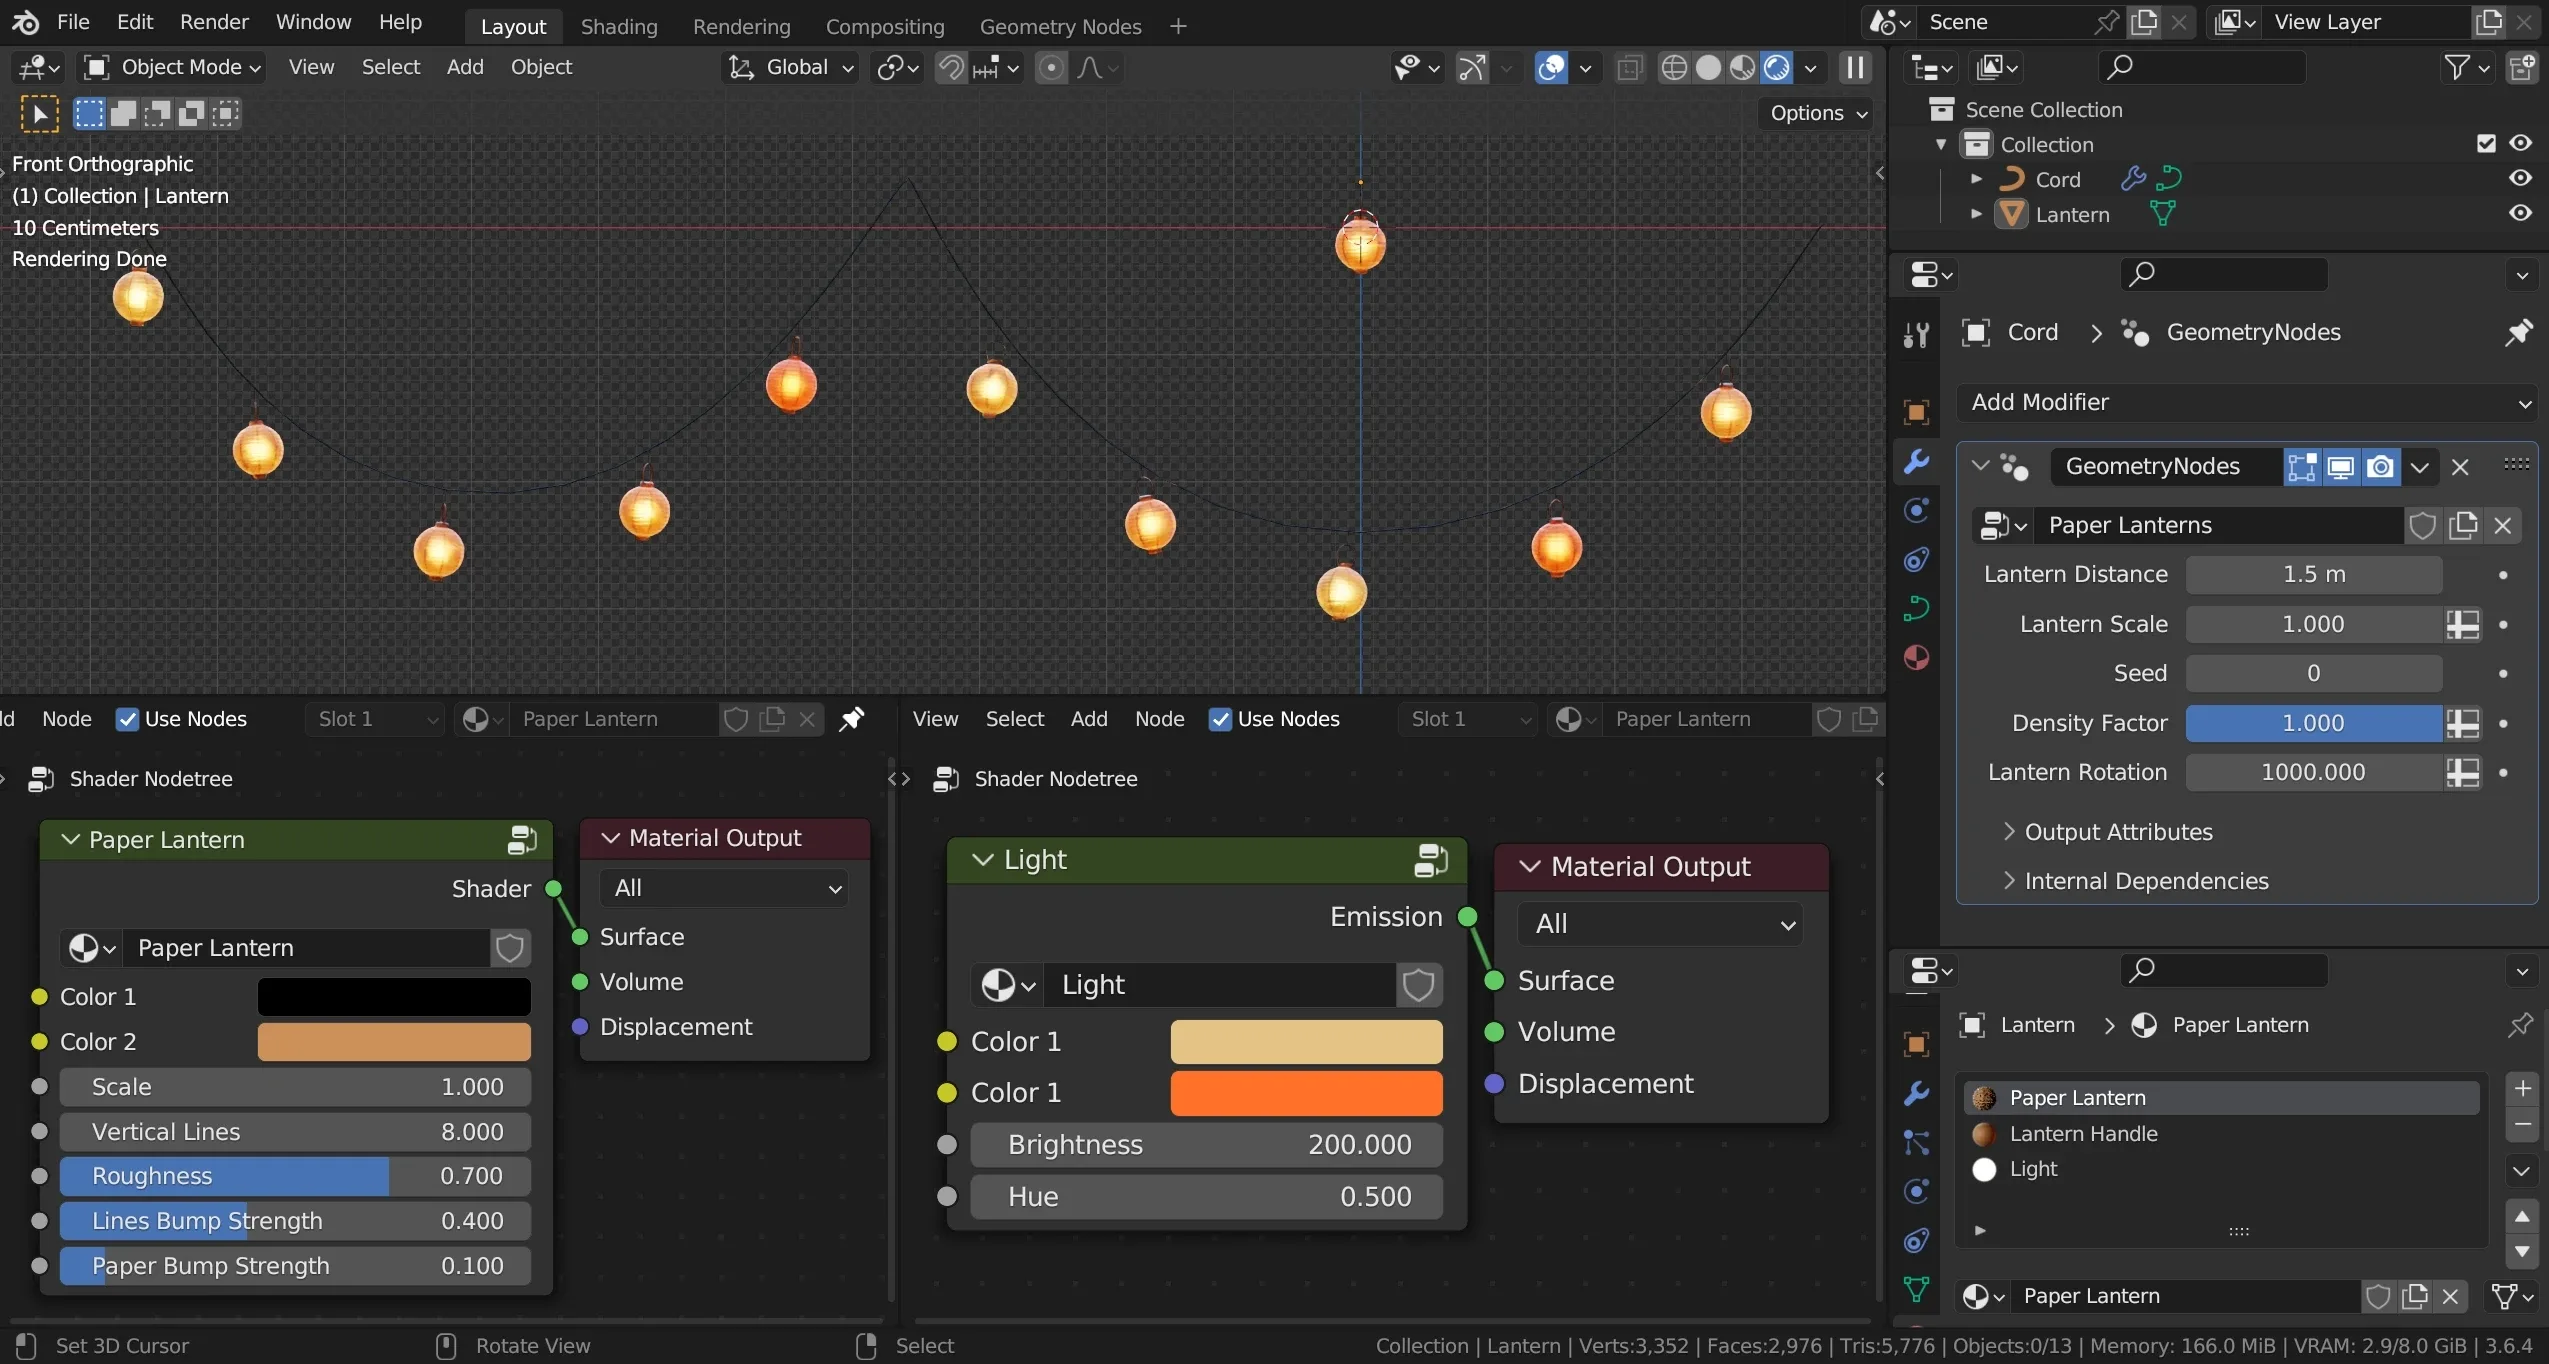This screenshot has height=1364, width=2549.
Task: Toggle snapping magnet icon
Action: (x=951, y=67)
